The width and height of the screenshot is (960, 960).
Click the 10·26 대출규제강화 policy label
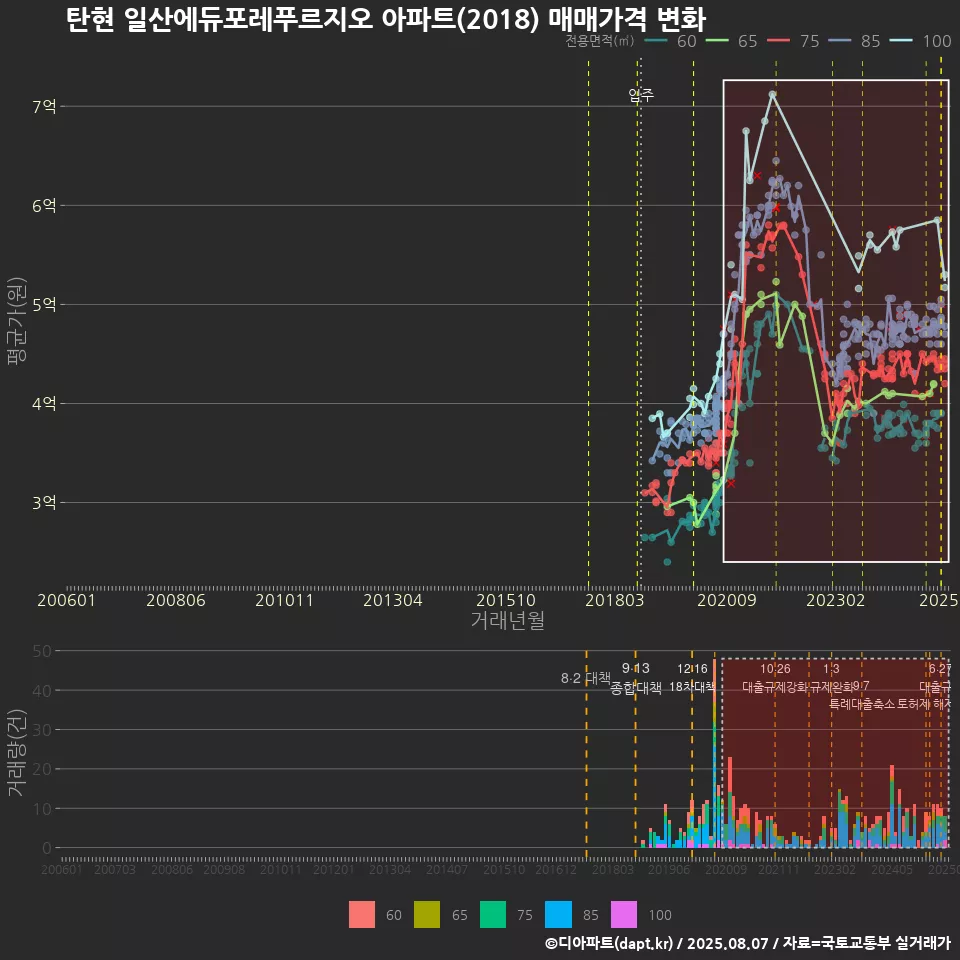[x=774, y=678]
